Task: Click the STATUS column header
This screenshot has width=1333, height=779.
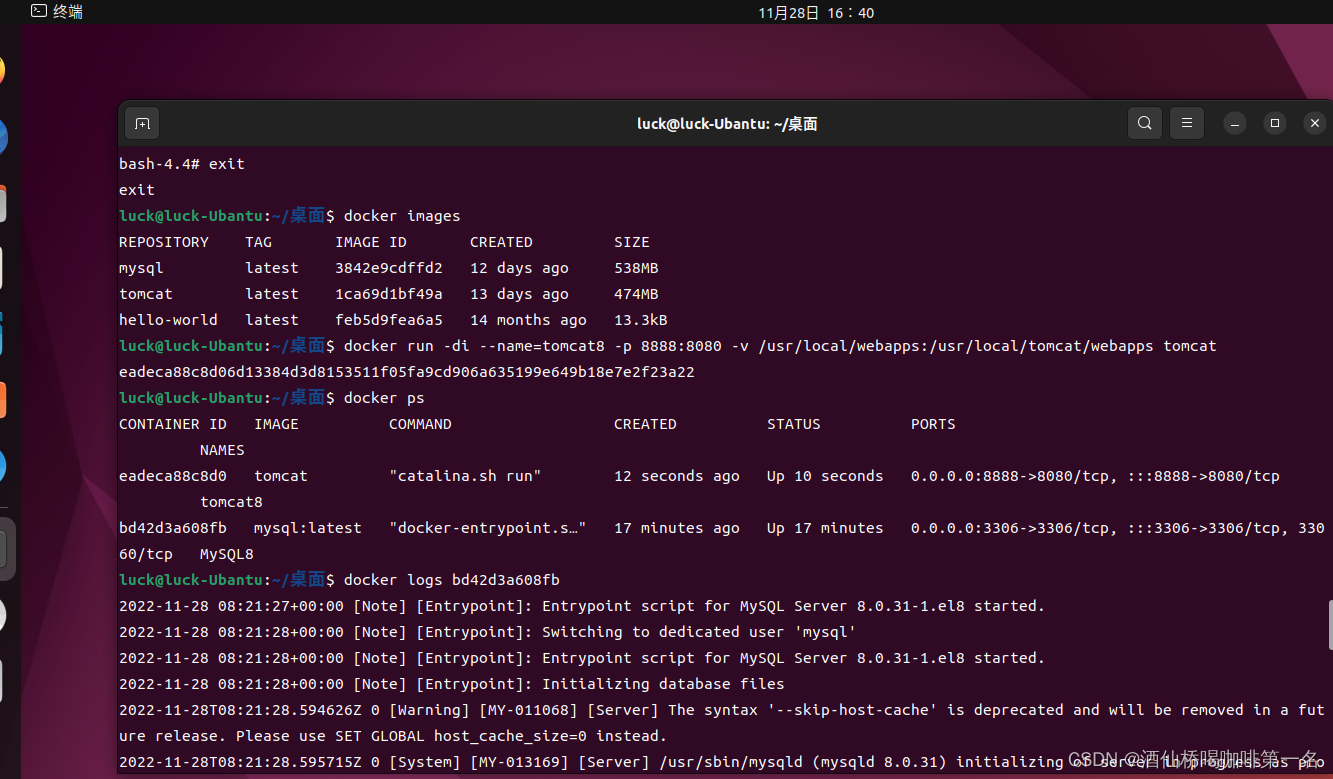Action: (794, 424)
